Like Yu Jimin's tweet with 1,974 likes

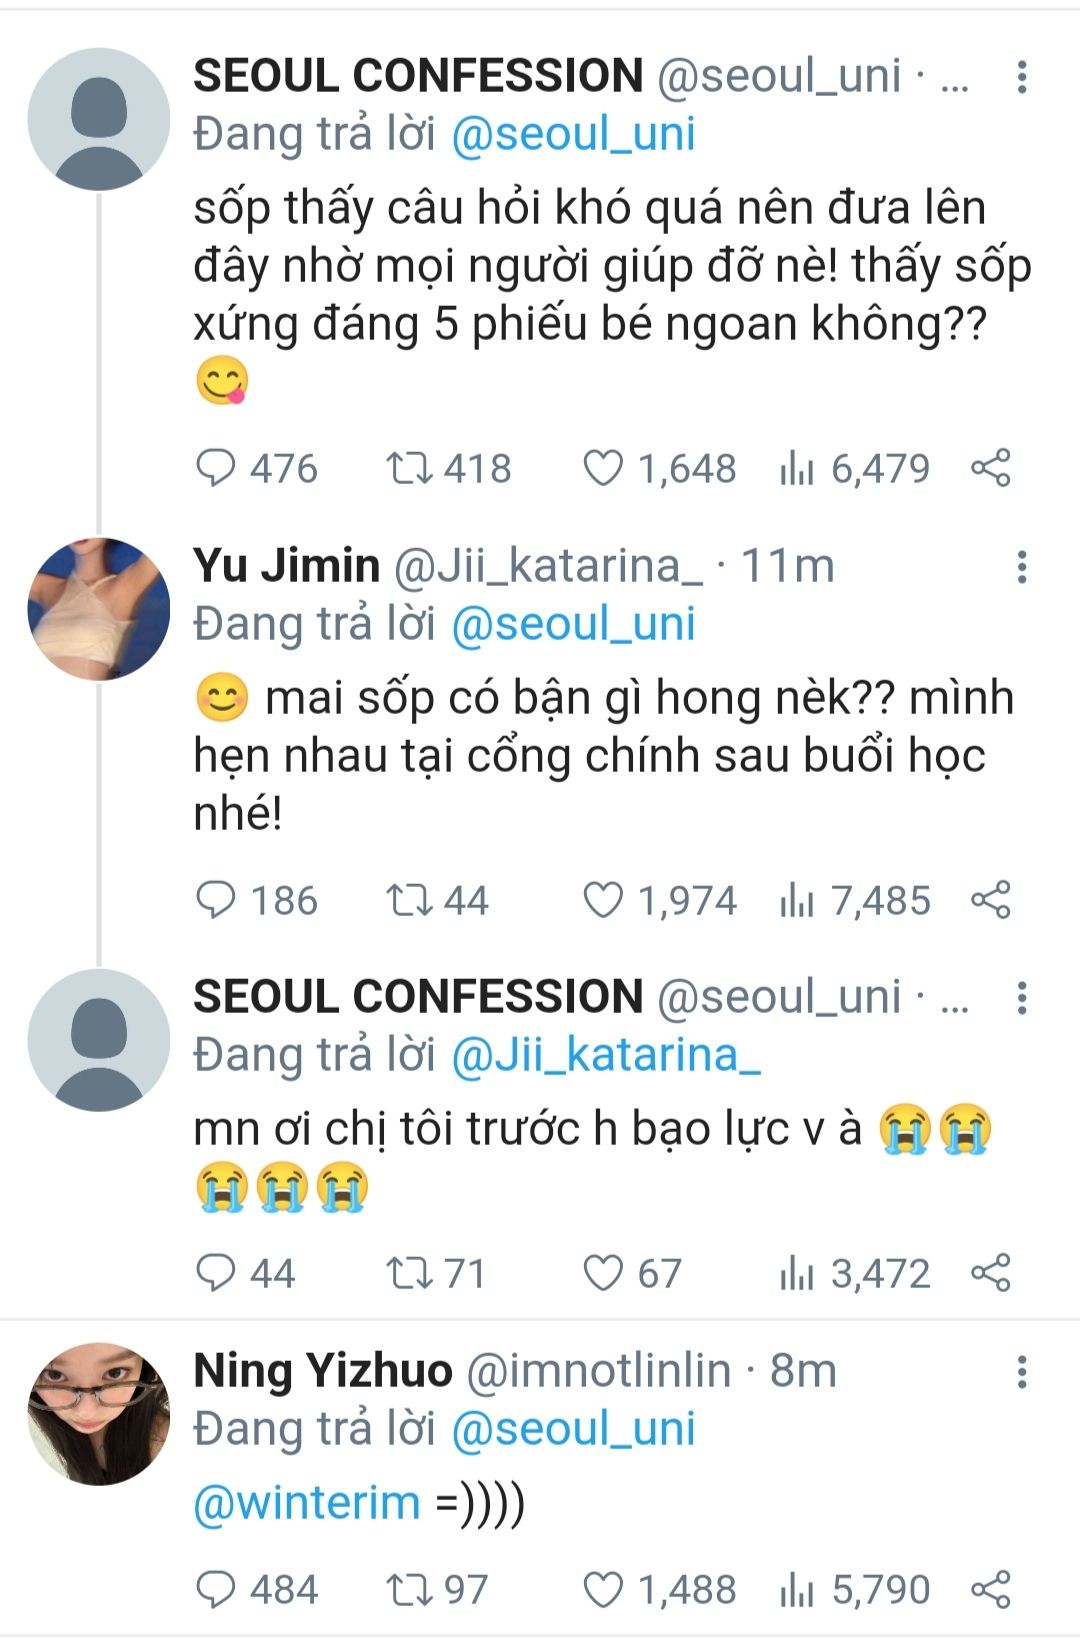[603, 900]
